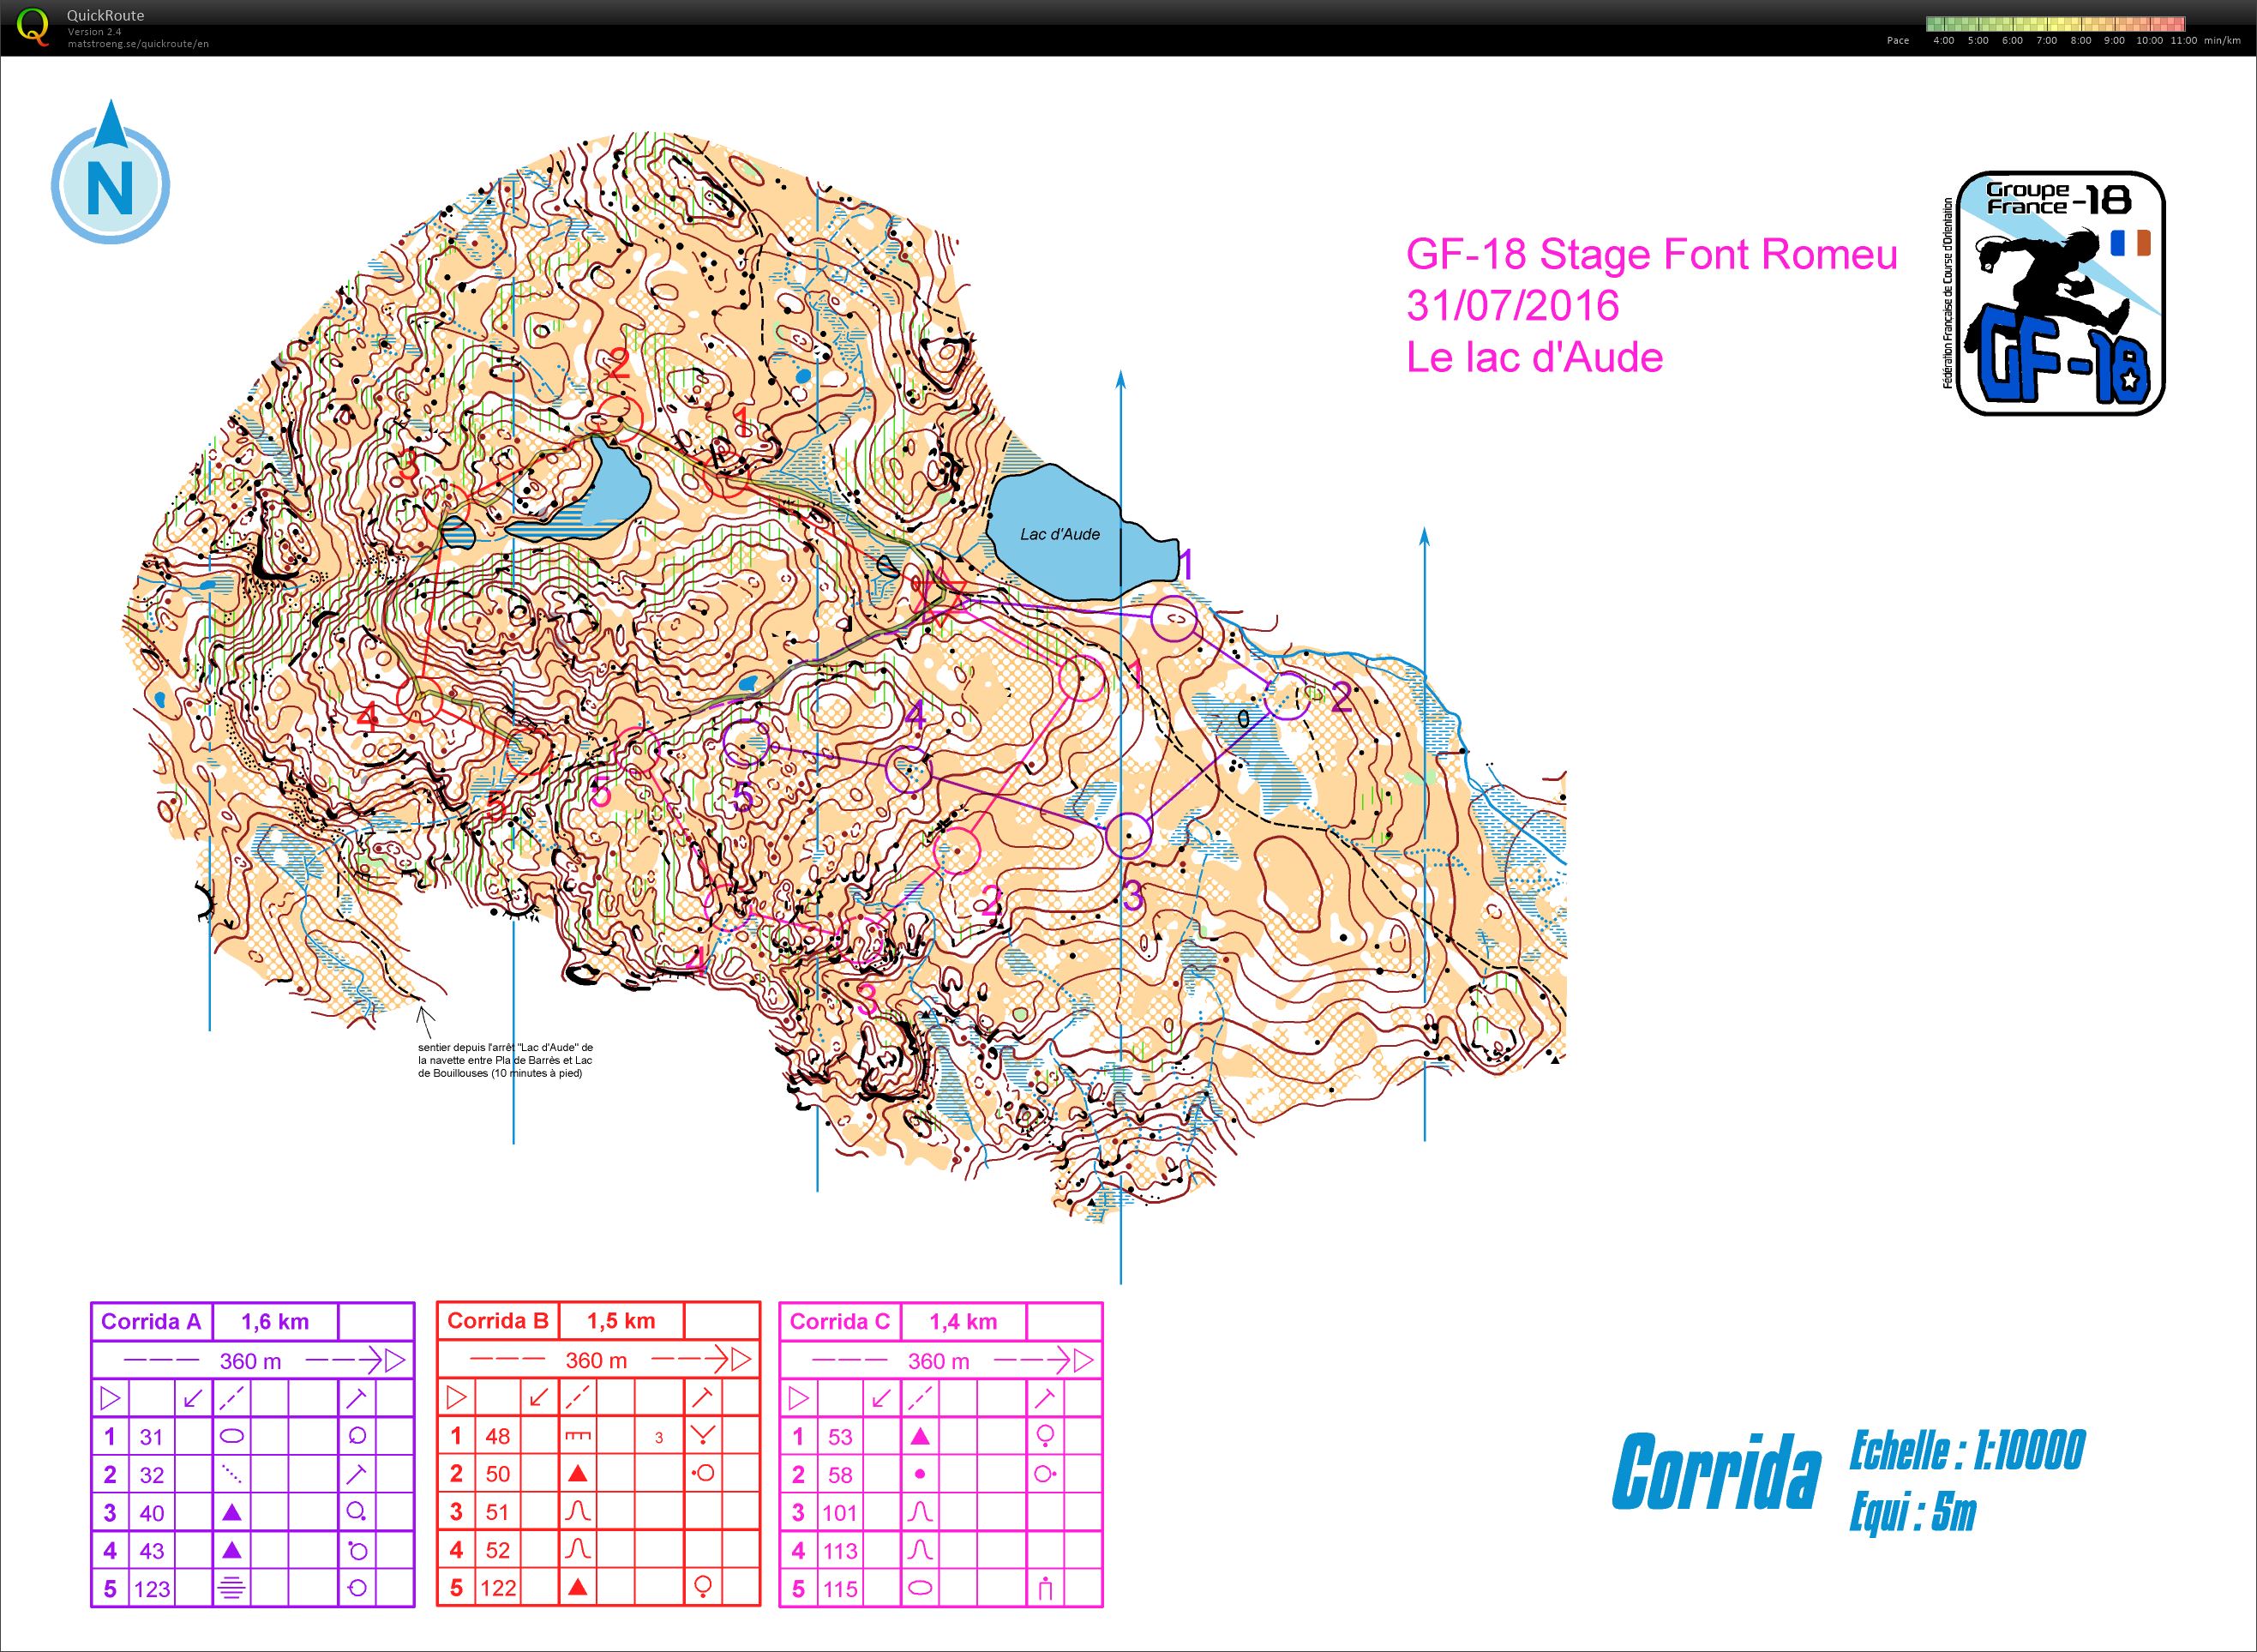The image size is (2257, 1652).
Task: Click the Corrida B table header
Action: tap(498, 1320)
